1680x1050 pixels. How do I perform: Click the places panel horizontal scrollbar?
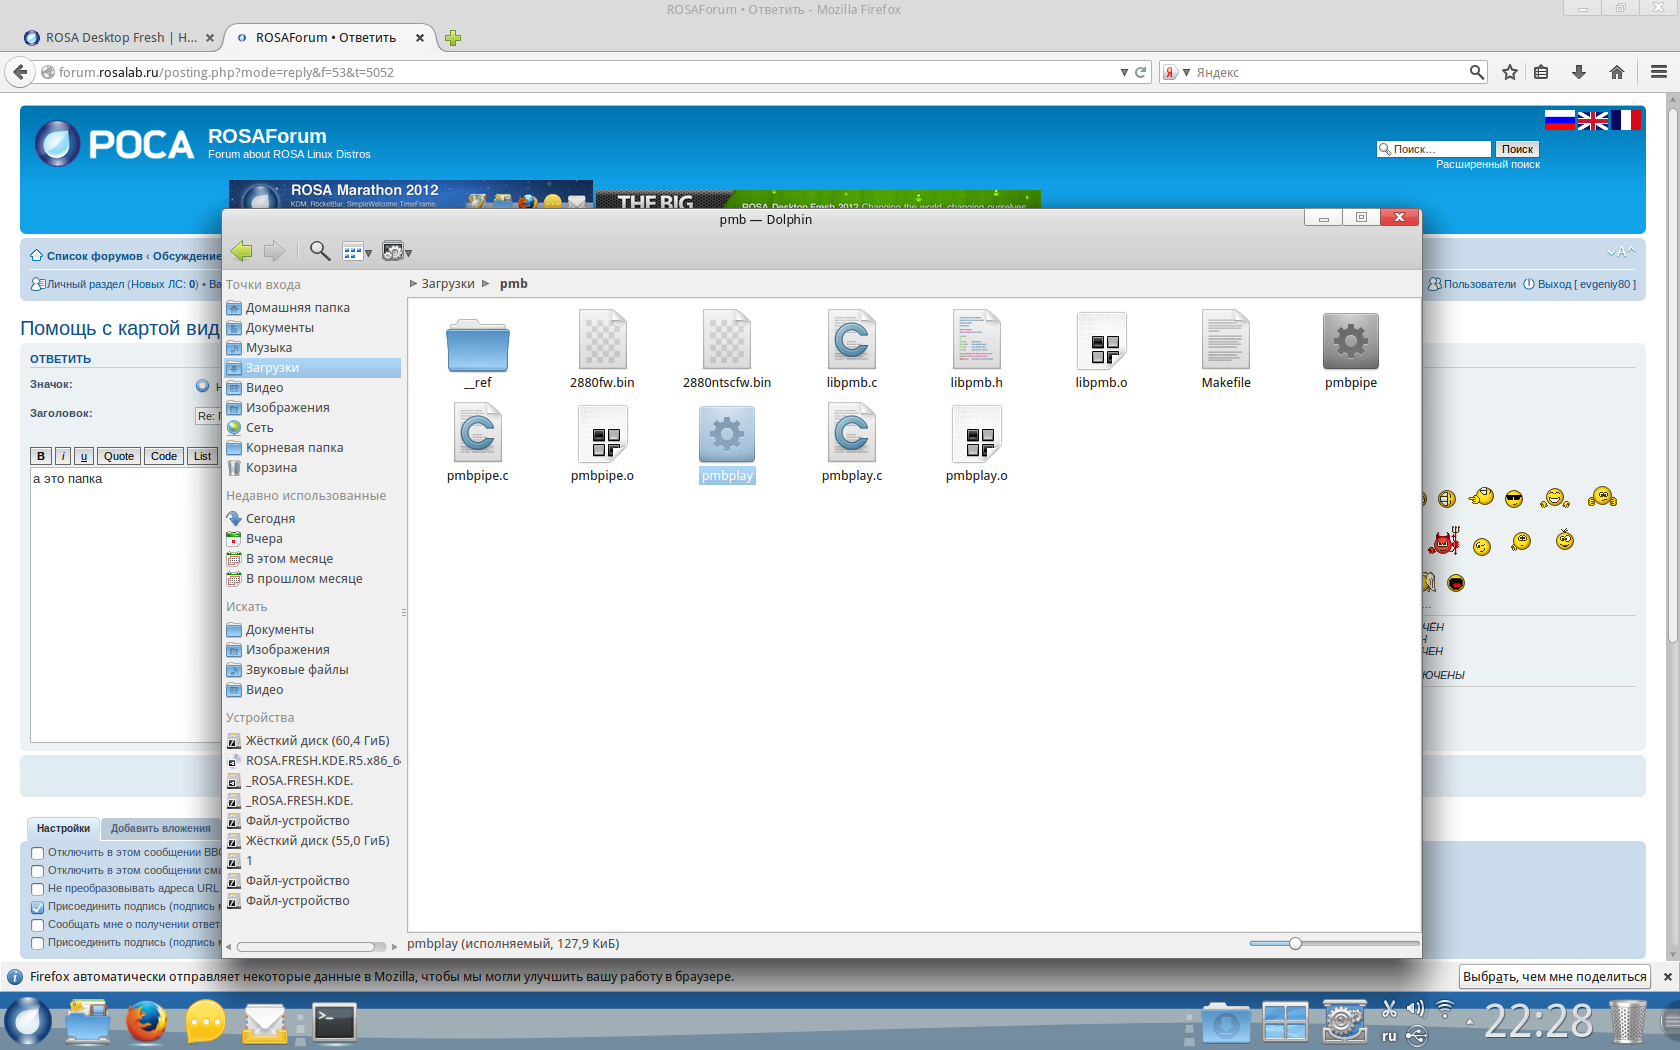tap(311, 946)
